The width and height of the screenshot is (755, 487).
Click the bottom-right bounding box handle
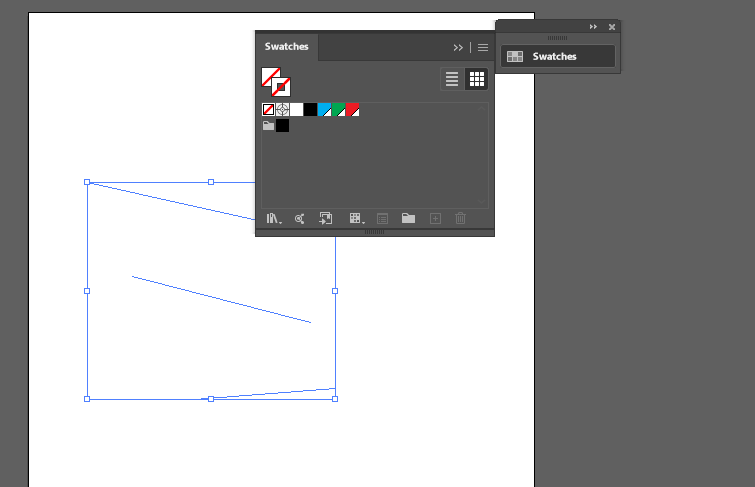(x=335, y=399)
